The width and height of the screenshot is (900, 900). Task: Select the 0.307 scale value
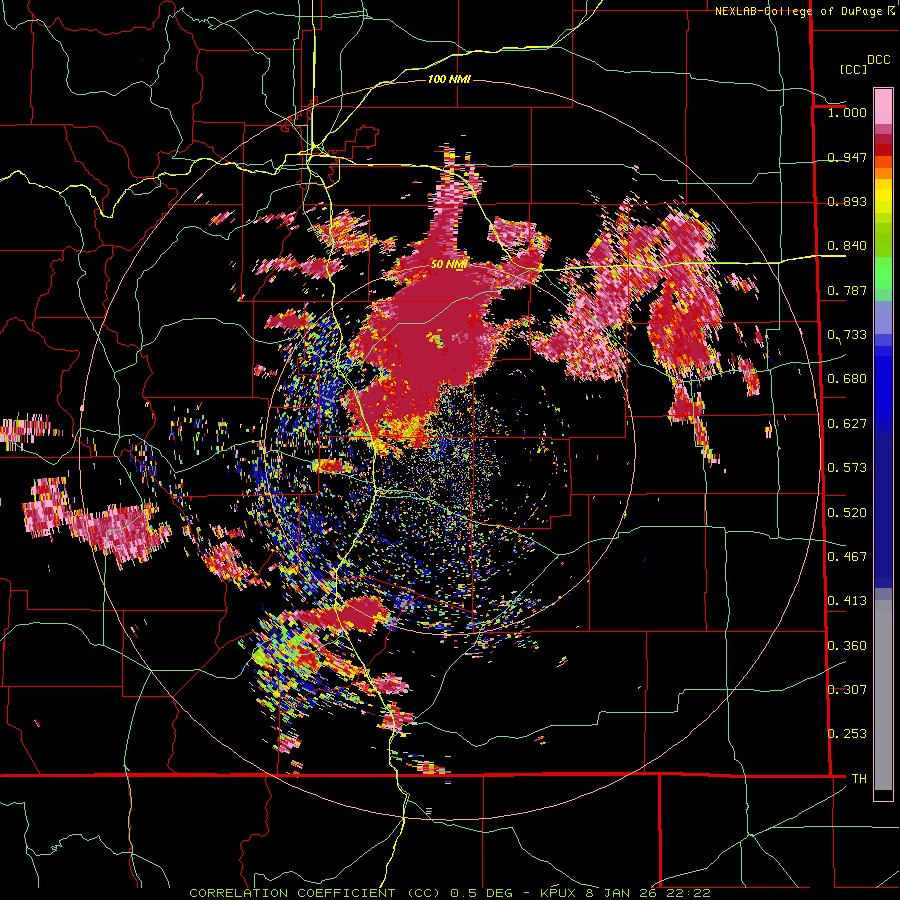[847, 690]
